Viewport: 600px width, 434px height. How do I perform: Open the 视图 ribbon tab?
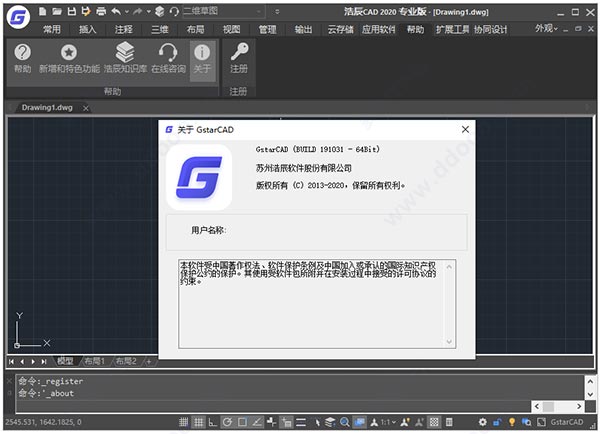point(232,29)
